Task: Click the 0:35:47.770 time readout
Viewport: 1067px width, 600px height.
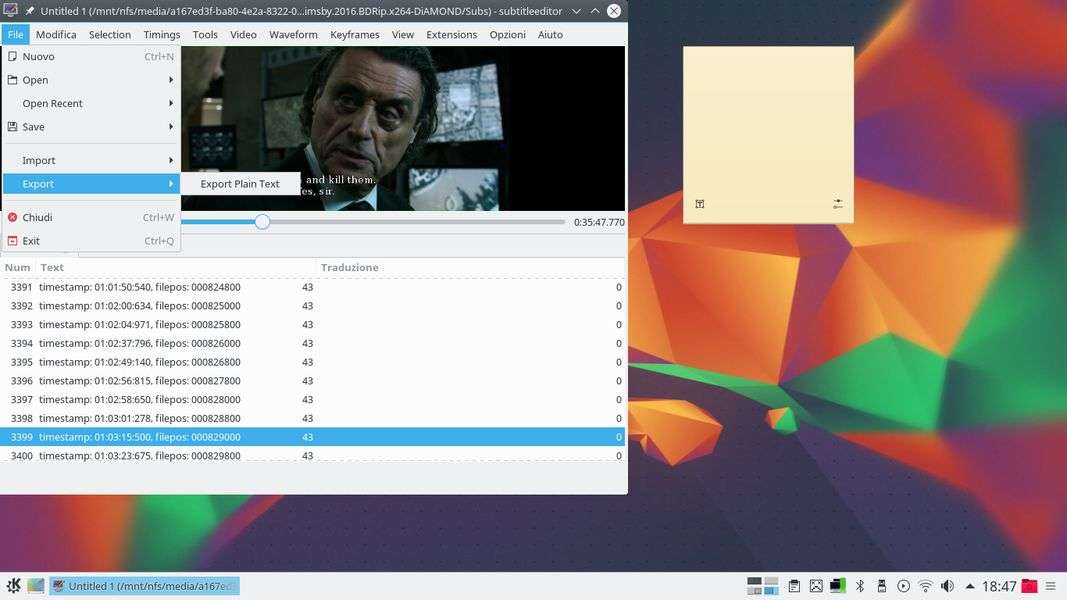Action: (x=599, y=222)
